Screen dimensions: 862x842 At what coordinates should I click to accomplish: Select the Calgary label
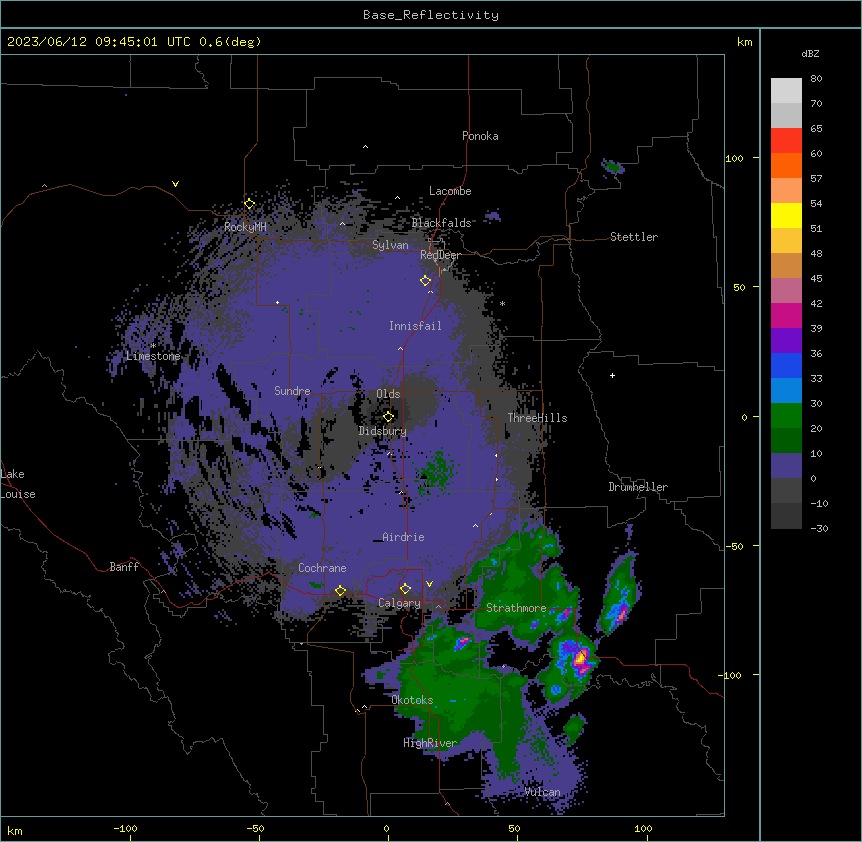pos(399,603)
